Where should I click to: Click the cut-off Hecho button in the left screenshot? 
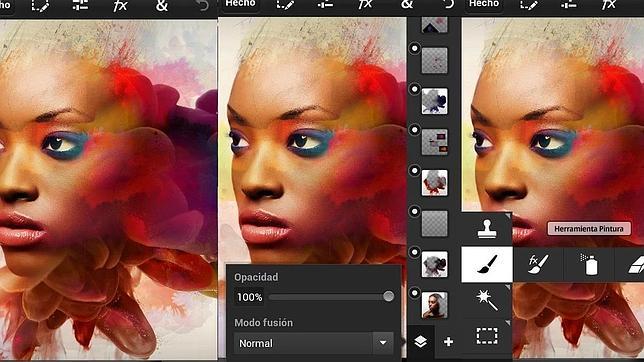(6, 6)
